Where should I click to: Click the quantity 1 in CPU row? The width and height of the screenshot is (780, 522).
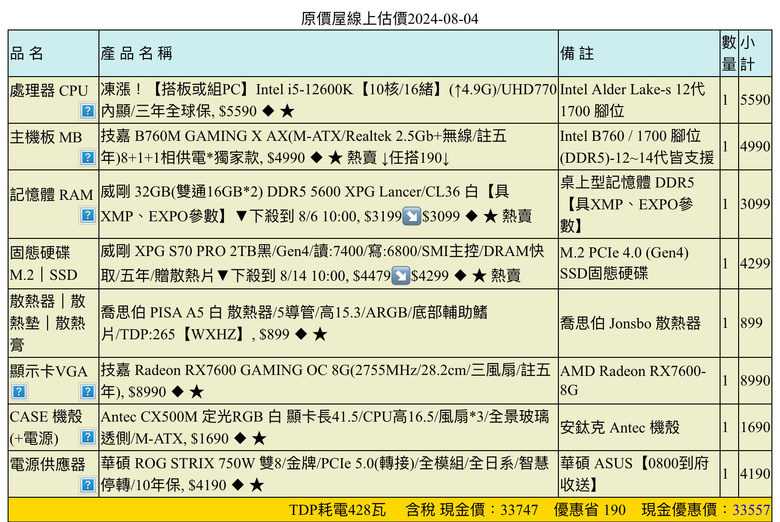coord(725,100)
